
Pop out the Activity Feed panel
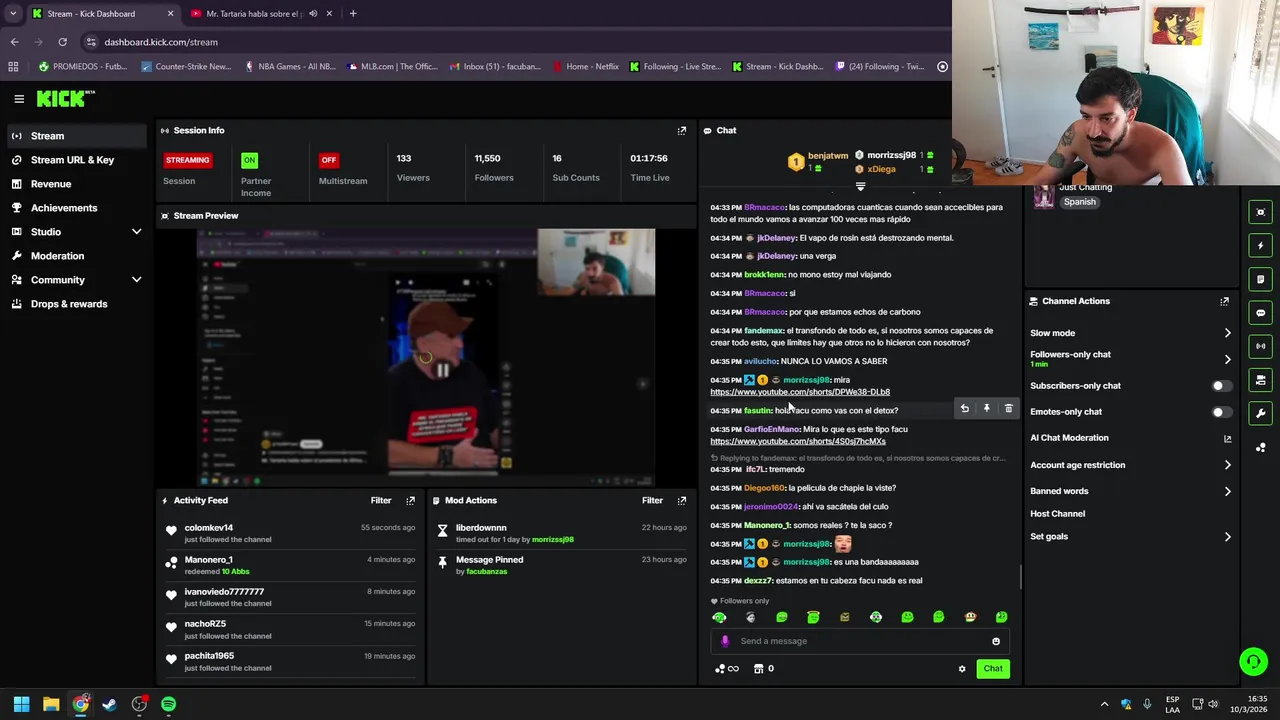tap(410, 500)
